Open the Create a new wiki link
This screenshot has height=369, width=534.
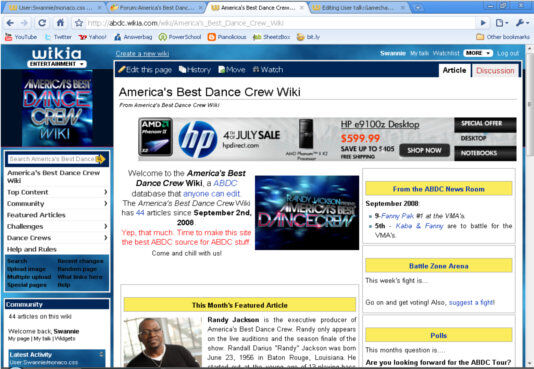point(142,54)
